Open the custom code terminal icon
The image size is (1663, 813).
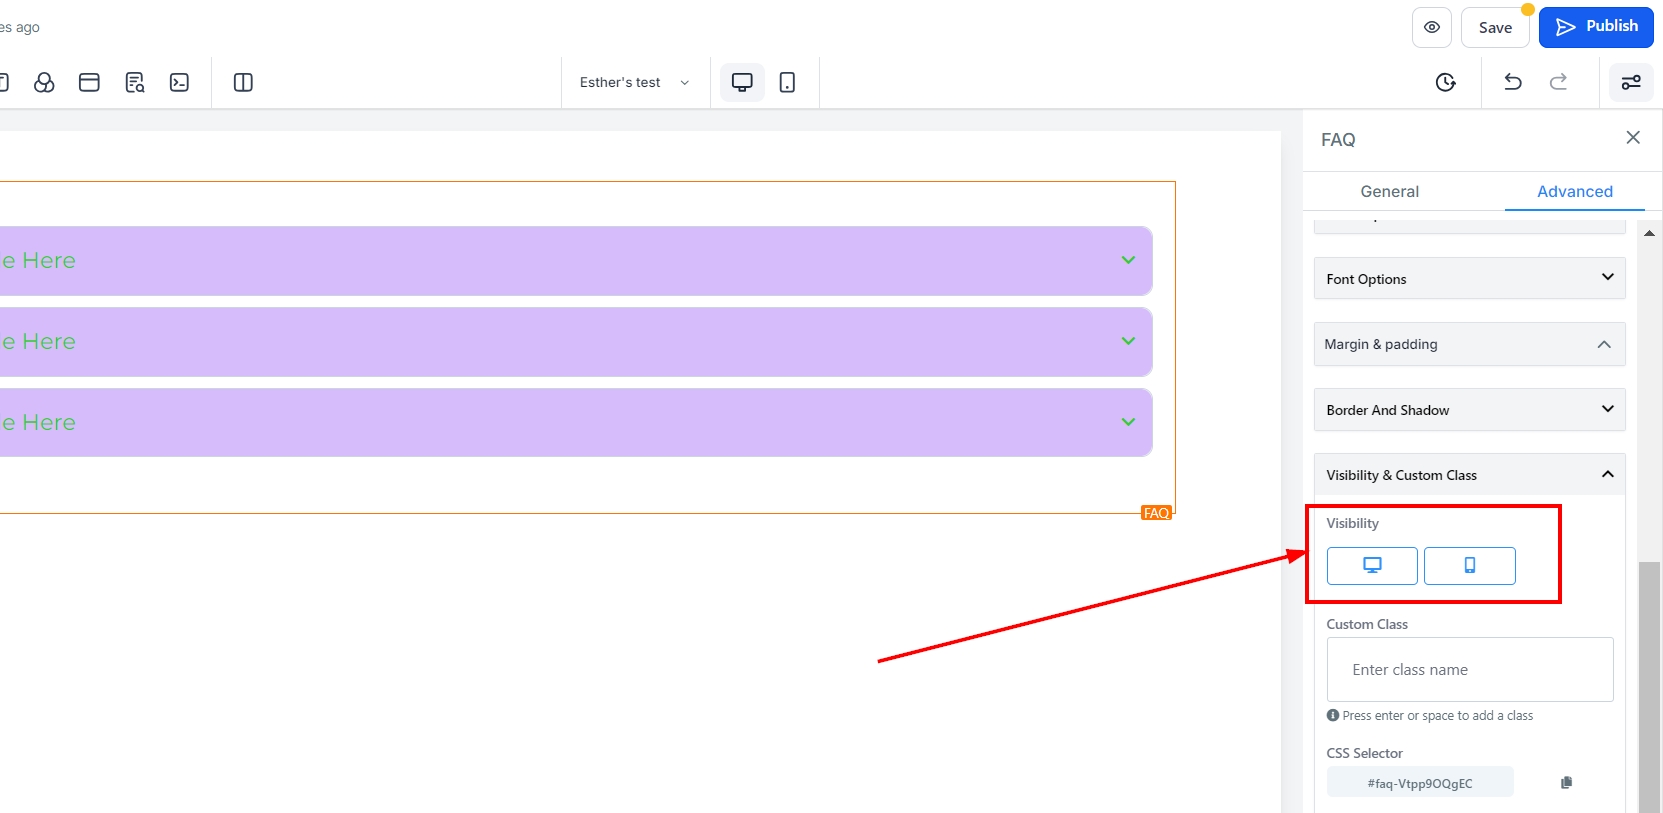tap(179, 82)
